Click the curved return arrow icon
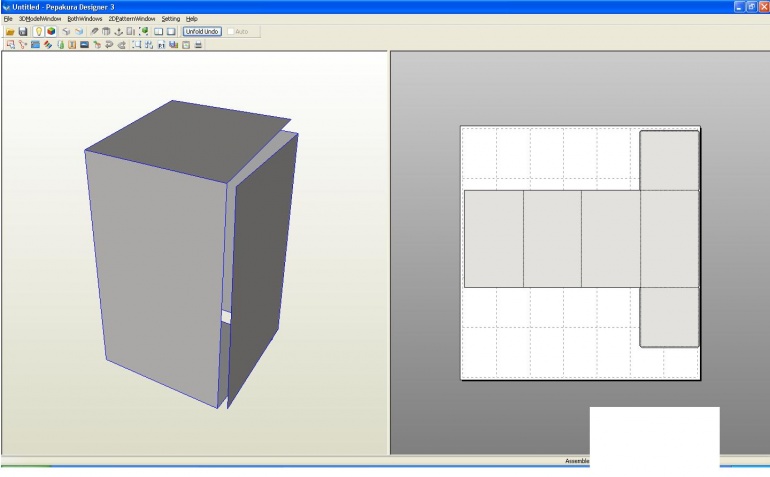The image size is (770, 477). tap(109, 45)
